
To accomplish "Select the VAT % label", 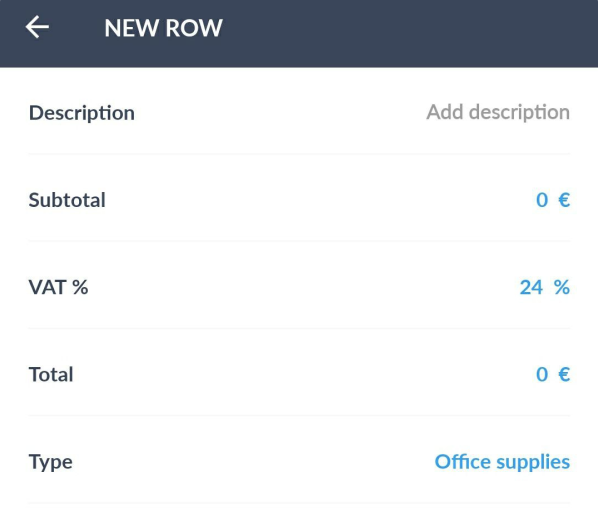I will coord(58,287).
